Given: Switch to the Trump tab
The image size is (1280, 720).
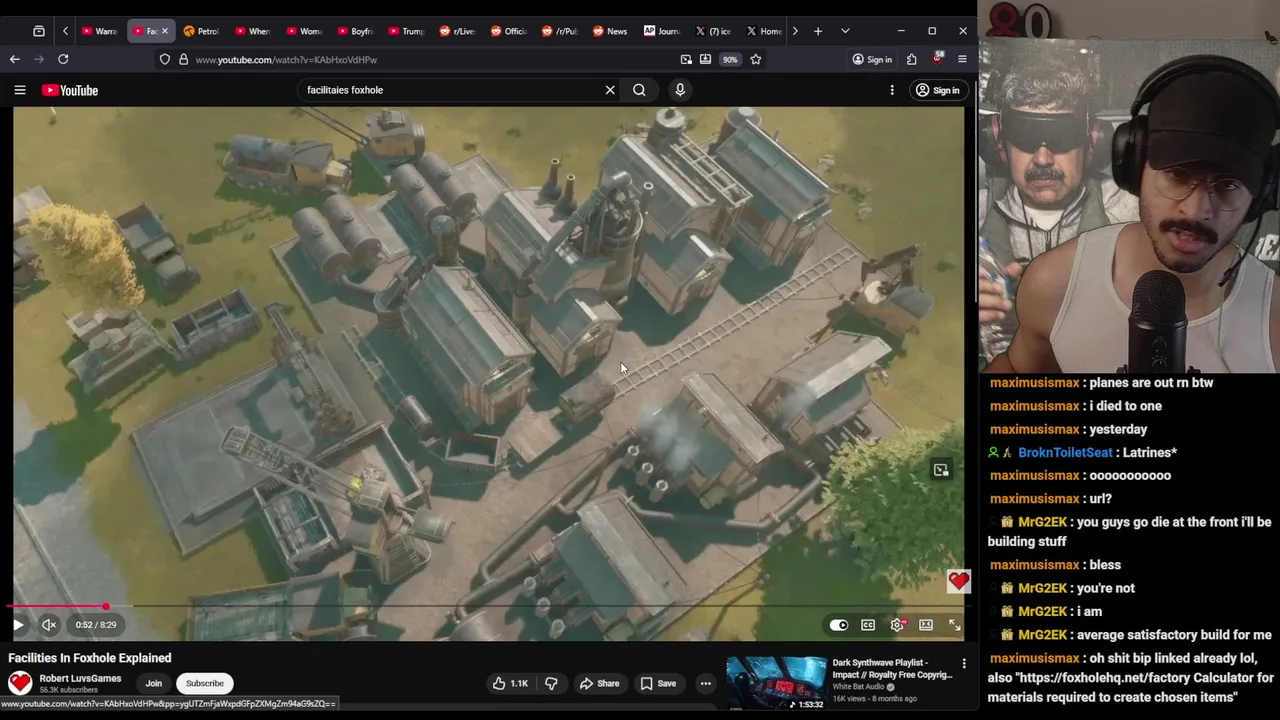Looking at the screenshot, I should [406, 31].
